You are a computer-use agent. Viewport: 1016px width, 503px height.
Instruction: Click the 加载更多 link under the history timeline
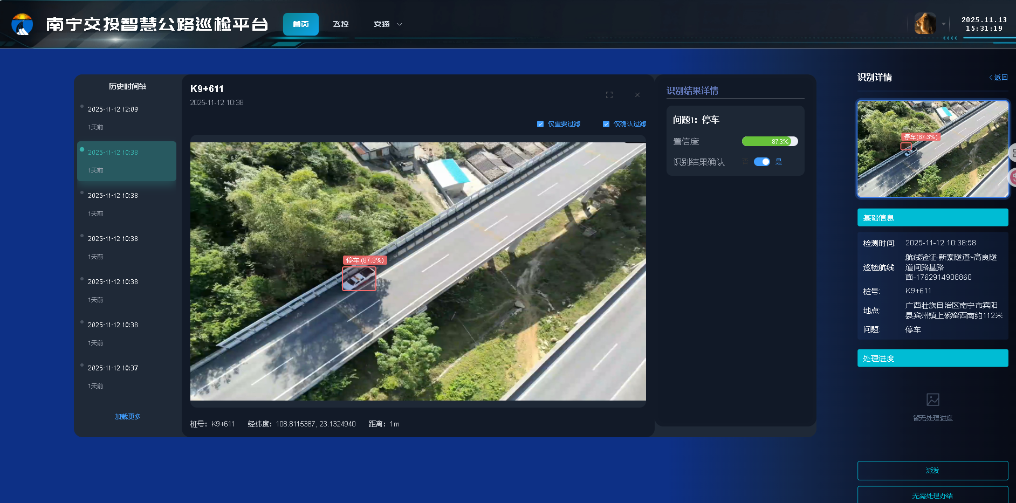point(127,415)
